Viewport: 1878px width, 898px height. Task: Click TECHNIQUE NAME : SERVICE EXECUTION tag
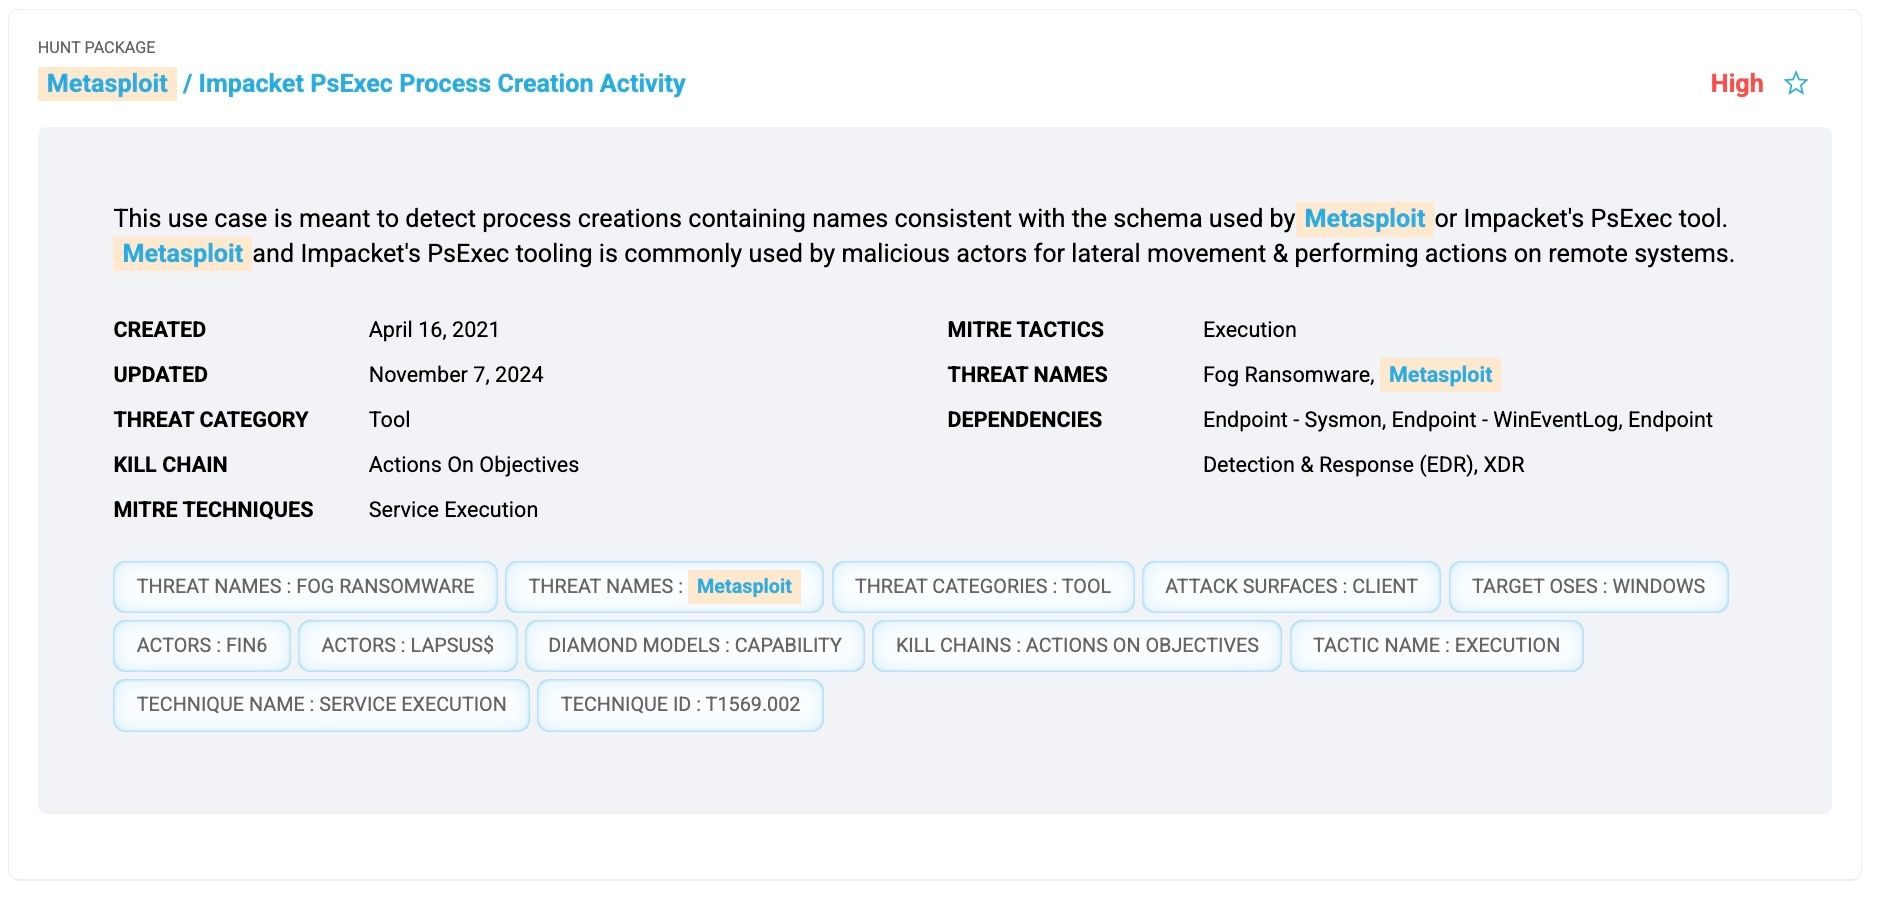click(x=321, y=705)
